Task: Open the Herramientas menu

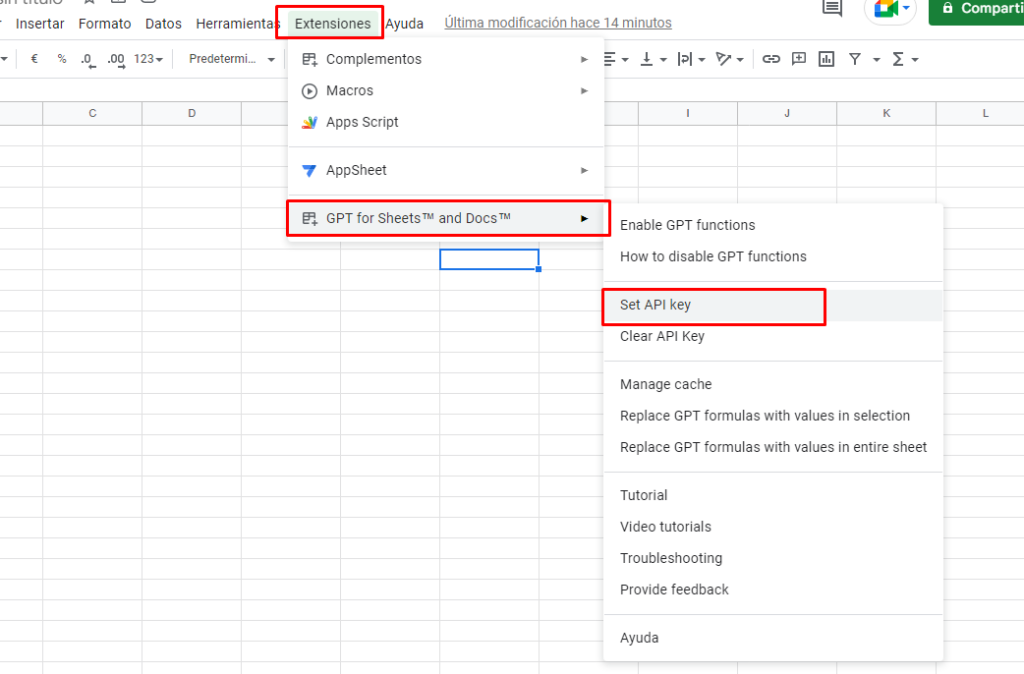Action: 236,24
